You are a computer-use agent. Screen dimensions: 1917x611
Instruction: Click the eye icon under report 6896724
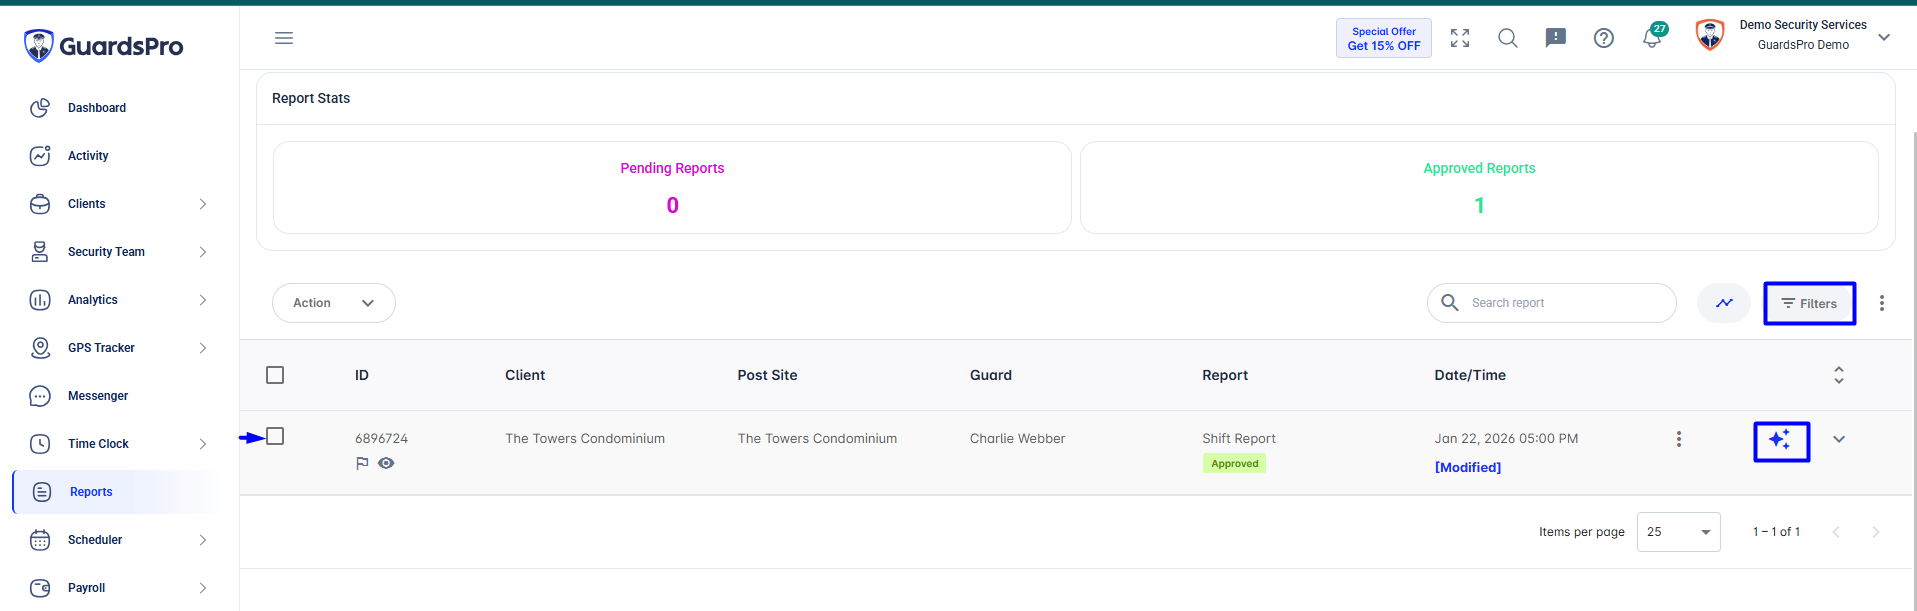coord(386,463)
